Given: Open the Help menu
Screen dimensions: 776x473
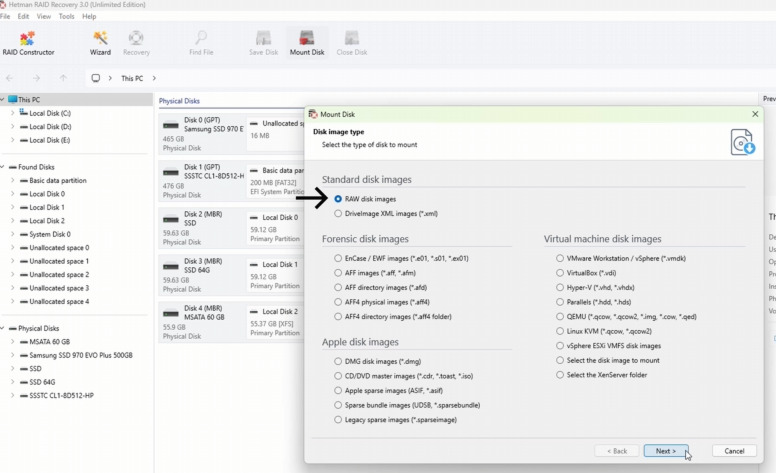Looking at the screenshot, I should point(89,16).
